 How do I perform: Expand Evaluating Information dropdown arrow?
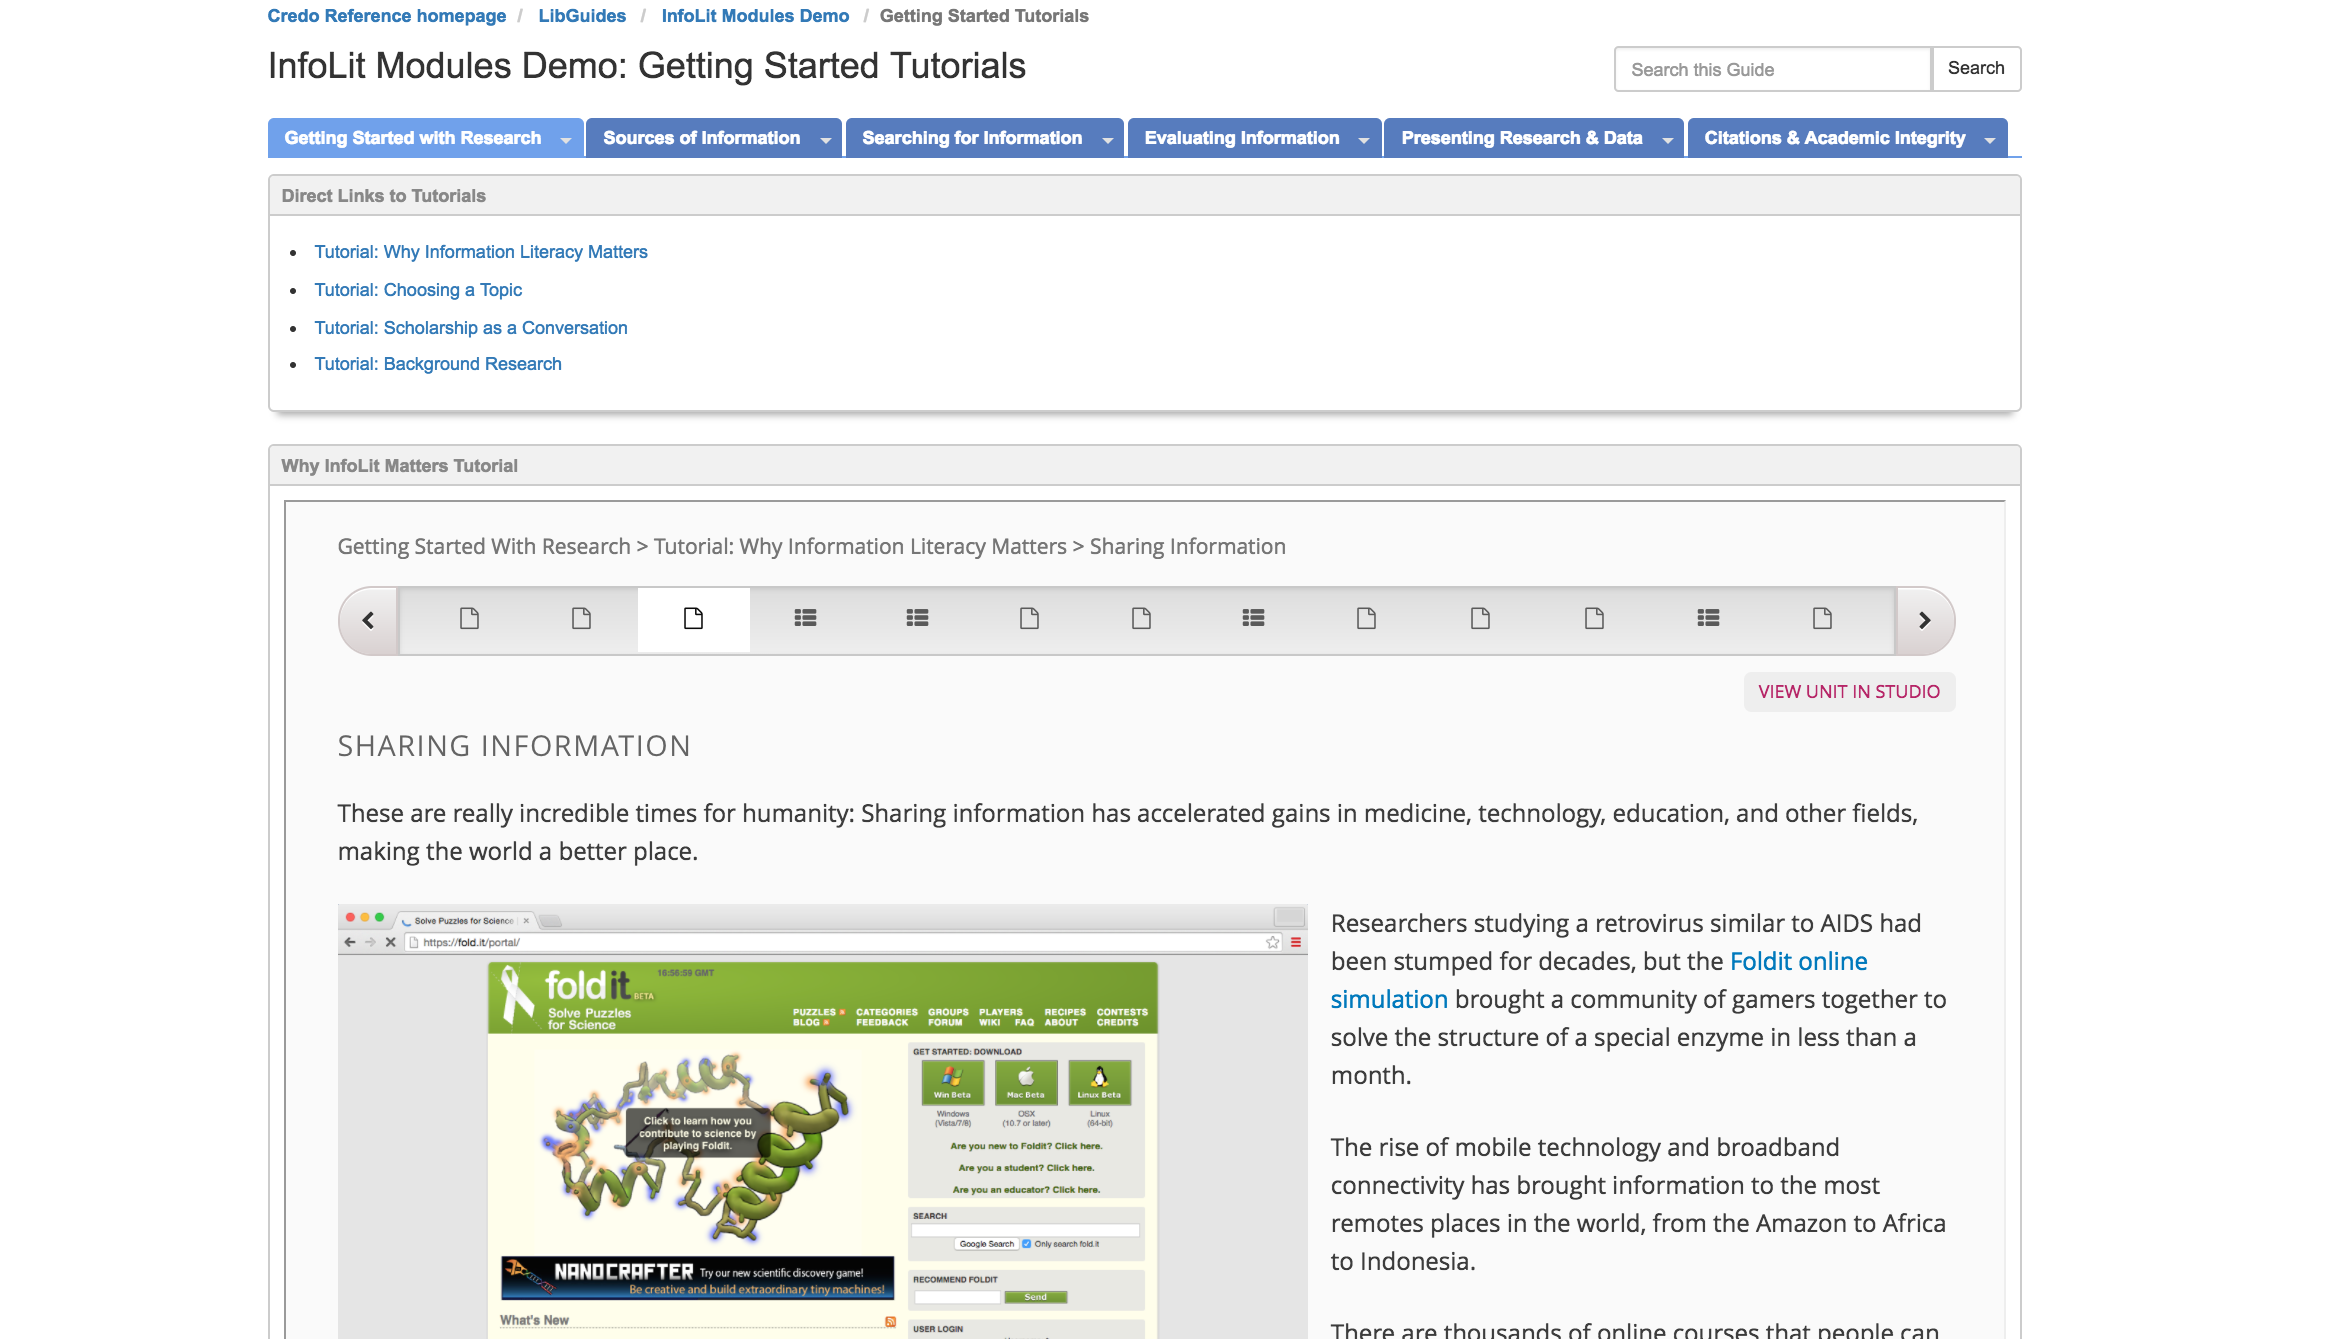coord(1364,140)
